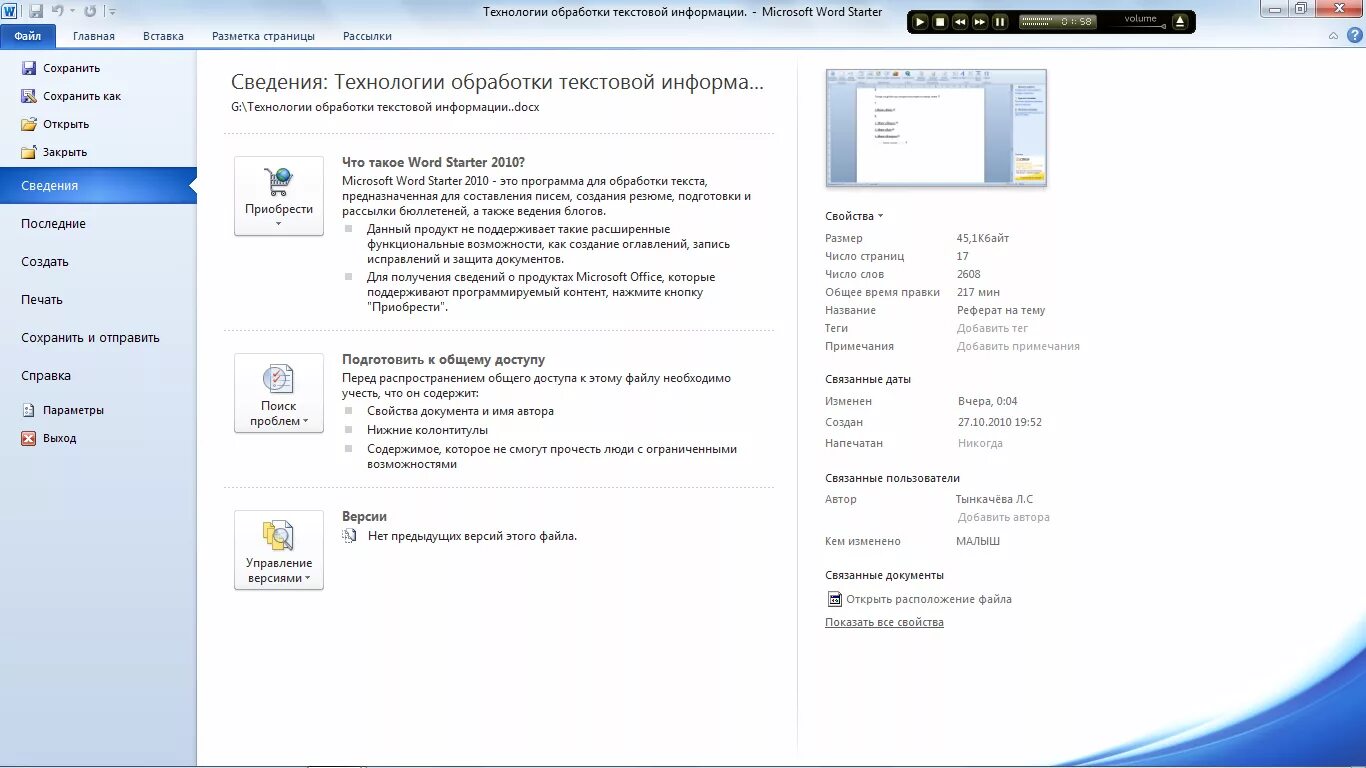Switch to the Главная ribbon tab
The image size is (1366, 768).
coord(94,36)
